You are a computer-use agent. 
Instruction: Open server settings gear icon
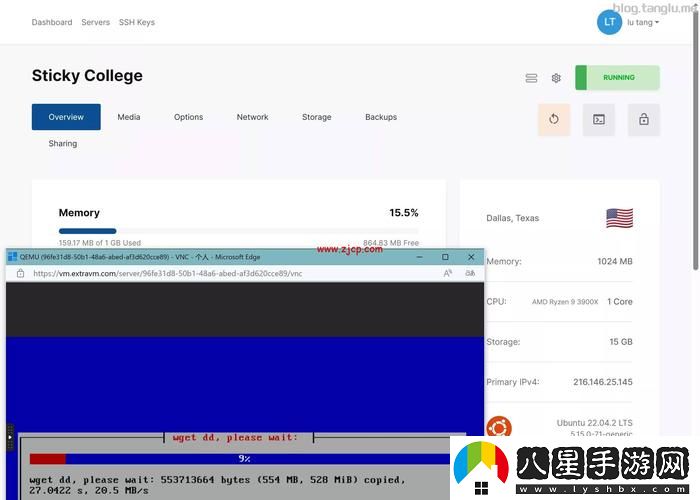tap(556, 78)
